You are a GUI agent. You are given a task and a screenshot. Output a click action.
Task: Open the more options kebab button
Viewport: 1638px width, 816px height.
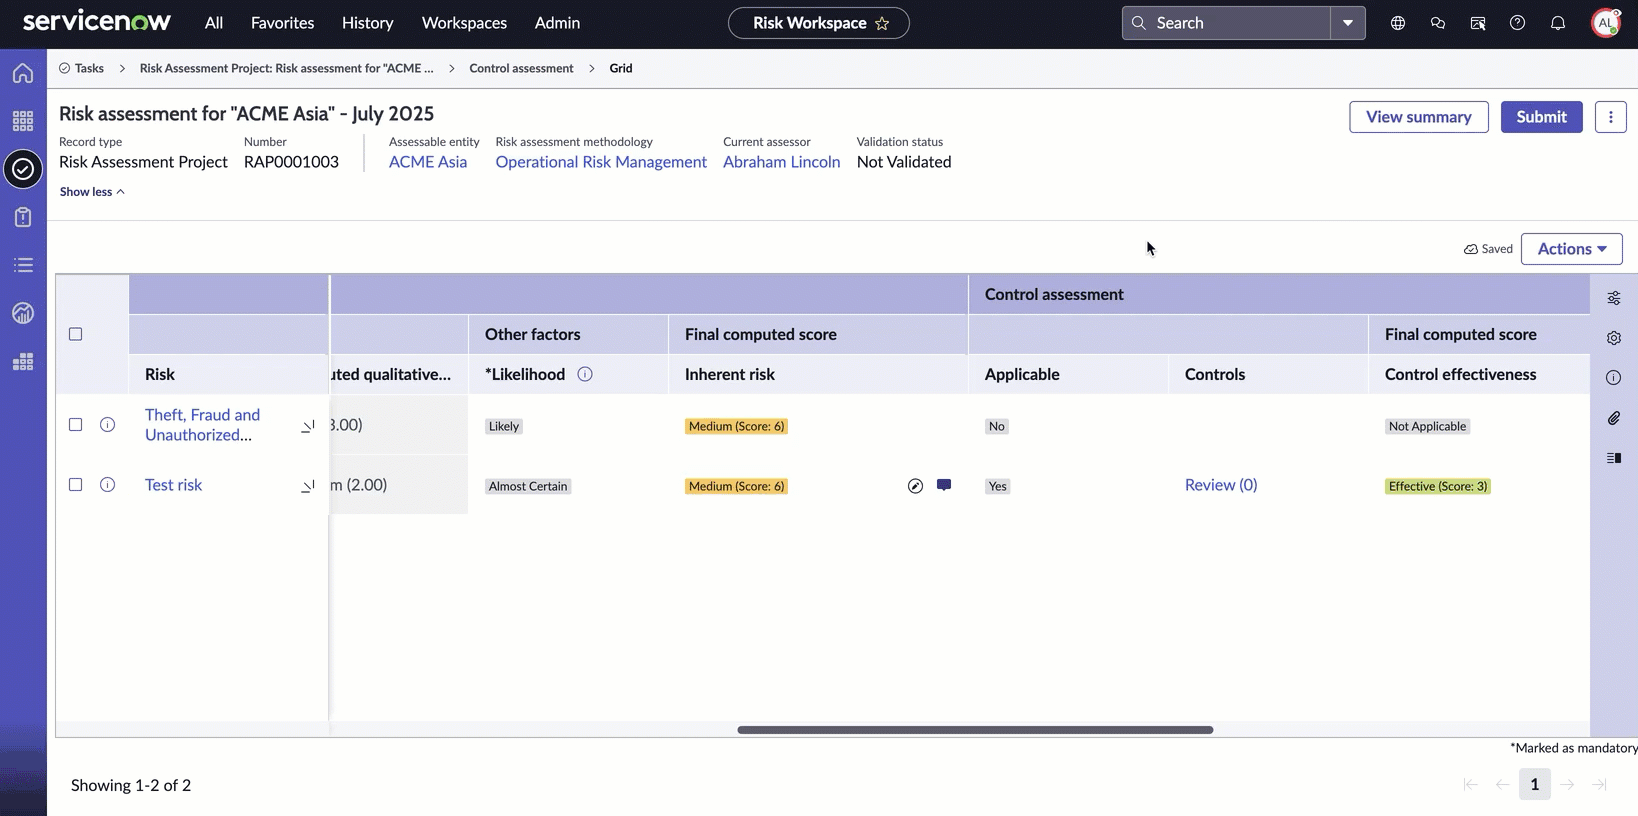point(1610,117)
